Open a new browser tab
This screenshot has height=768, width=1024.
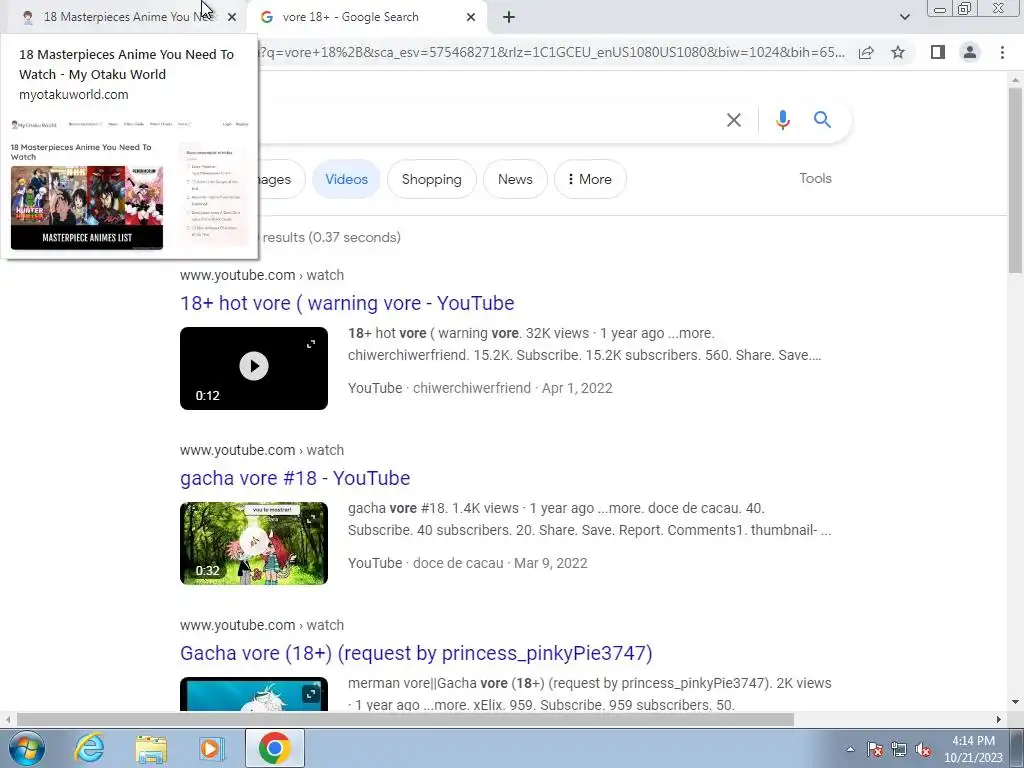[x=509, y=18]
